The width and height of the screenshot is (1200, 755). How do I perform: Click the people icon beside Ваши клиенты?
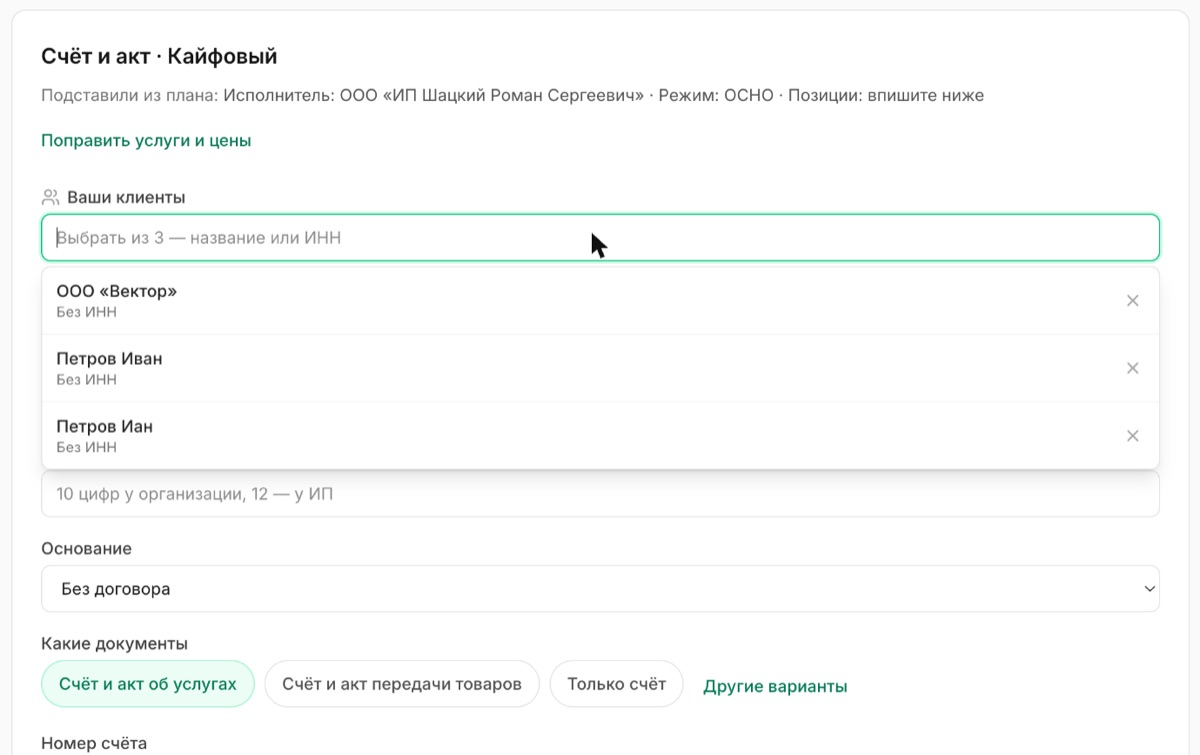tap(50, 197)
